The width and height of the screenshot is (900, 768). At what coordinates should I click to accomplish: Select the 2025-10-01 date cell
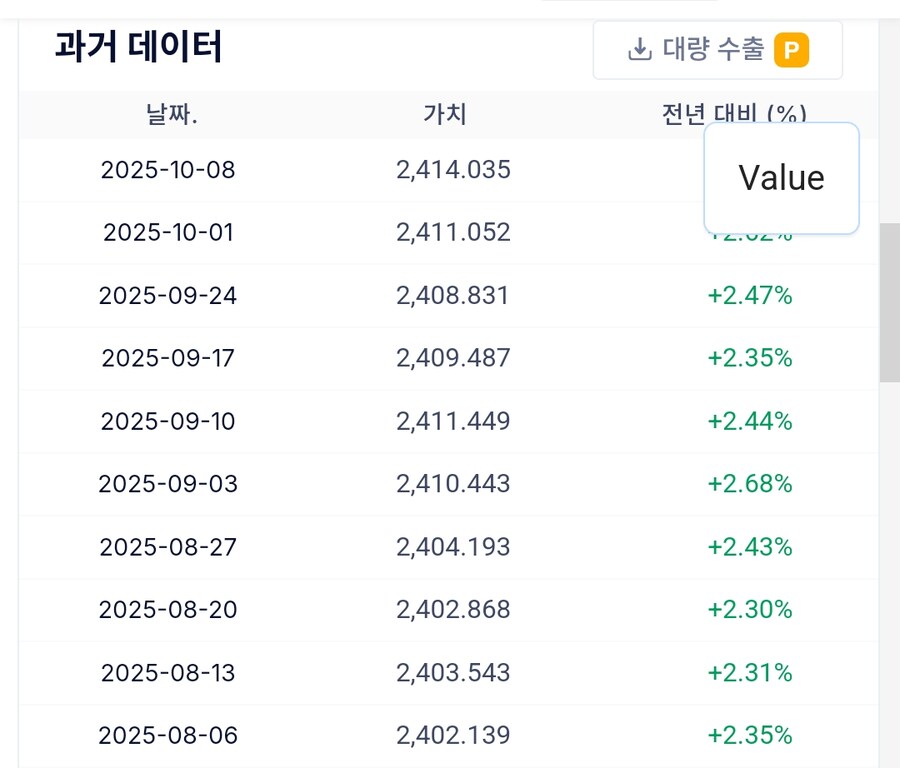168,233
